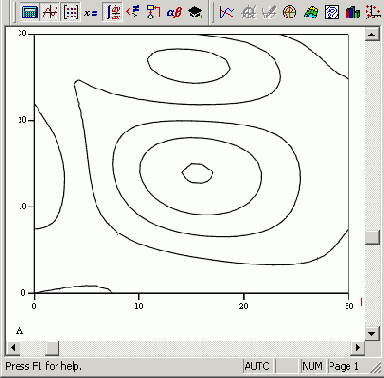Click the matrix name 'A' below the plot
Screen dimensions: 384x378
click(20, 331)
